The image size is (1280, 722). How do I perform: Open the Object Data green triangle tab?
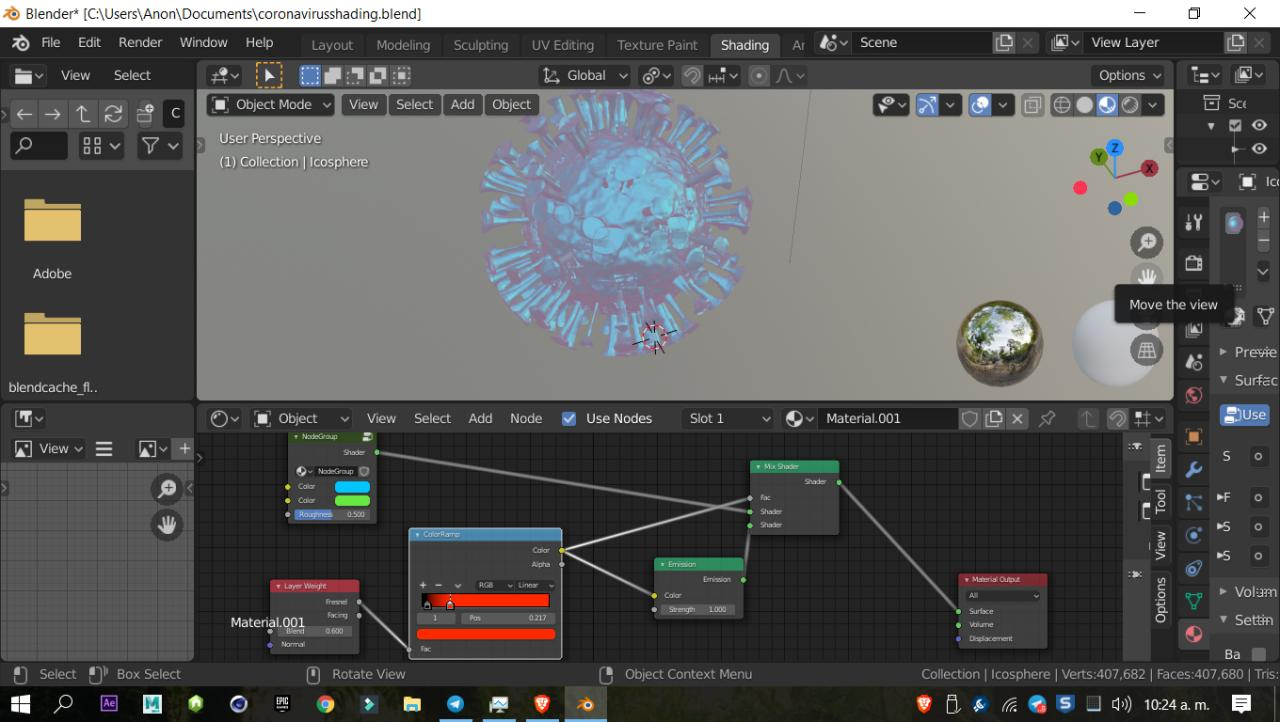pyautogui.click(x=1193, y=601)
